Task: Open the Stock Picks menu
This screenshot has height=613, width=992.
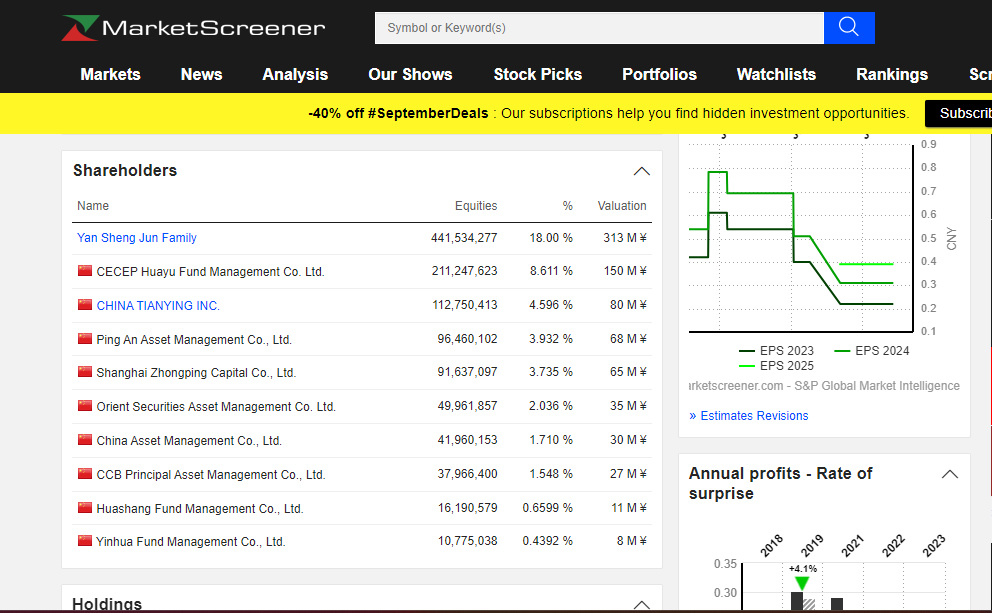Action: (538, 75)
